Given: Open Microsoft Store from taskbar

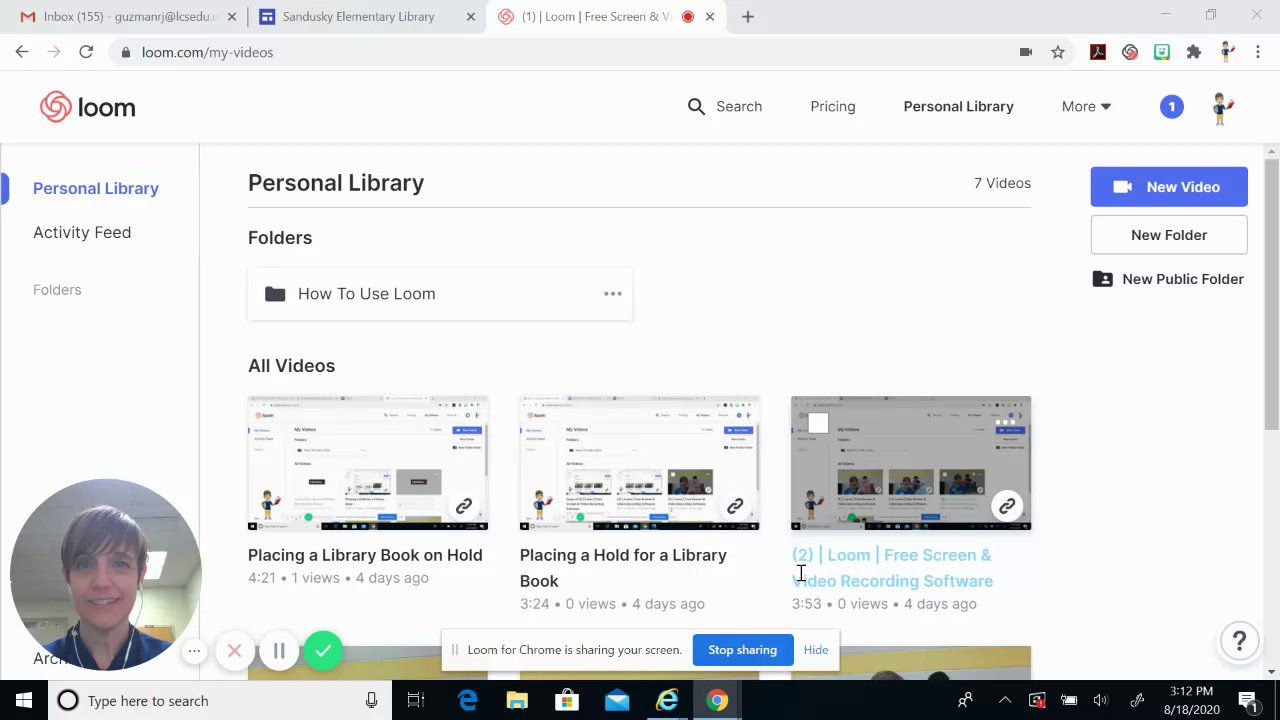Looking at the screenshot, I should pos(567,701).
